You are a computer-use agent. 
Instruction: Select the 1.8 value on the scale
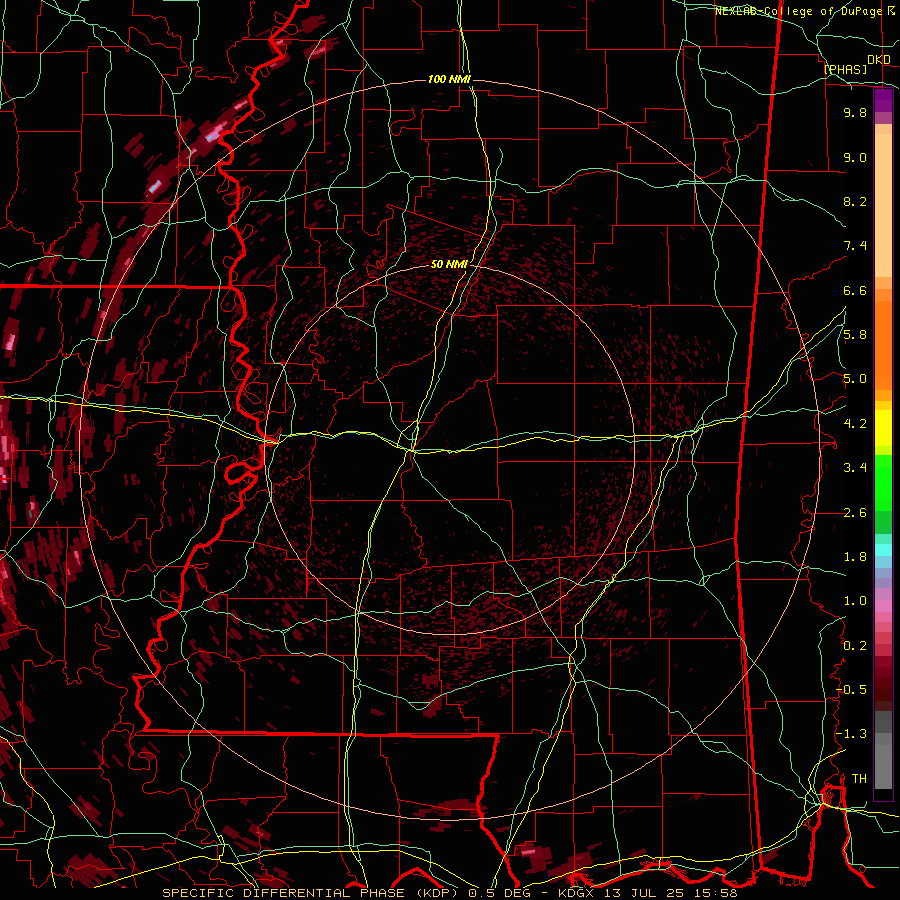click(x=855, y=557)
